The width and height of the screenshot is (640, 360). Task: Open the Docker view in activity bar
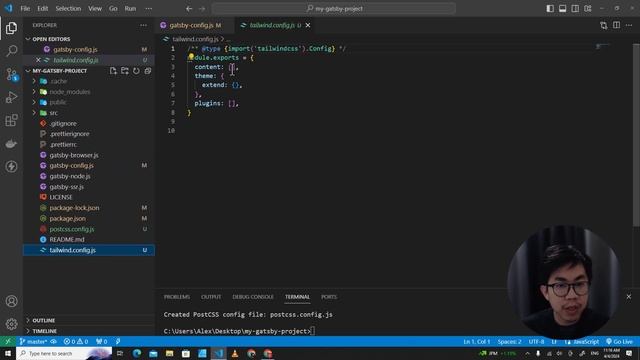11,144
